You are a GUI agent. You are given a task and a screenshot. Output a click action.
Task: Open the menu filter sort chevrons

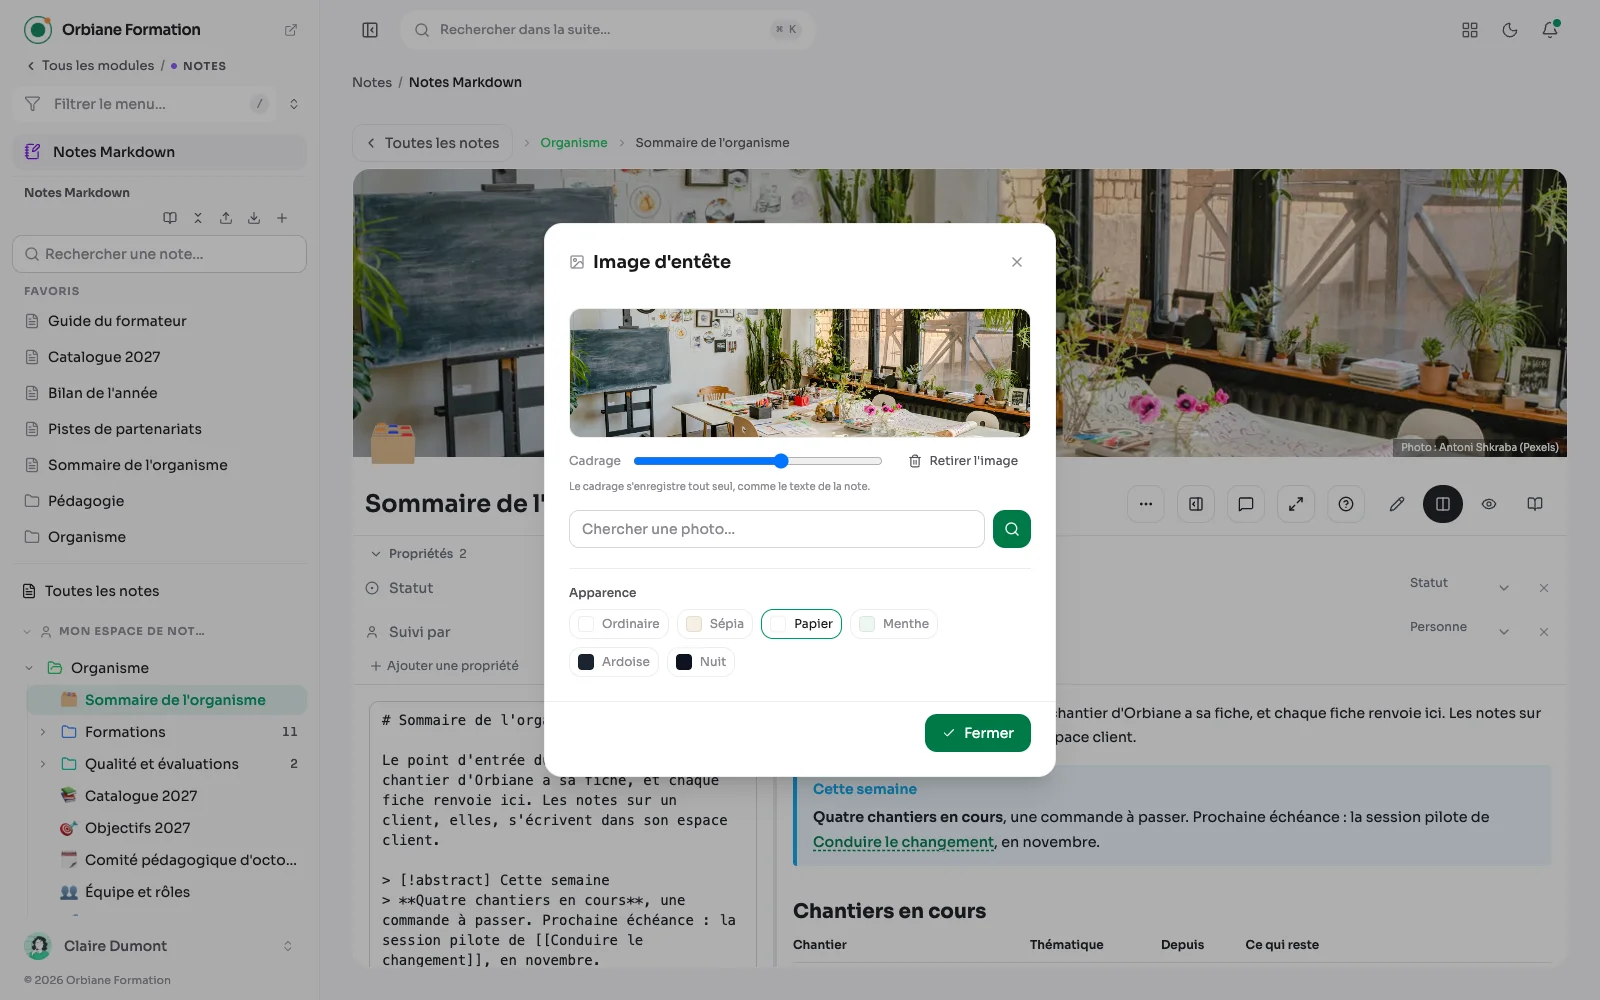[x=294, y=104]
